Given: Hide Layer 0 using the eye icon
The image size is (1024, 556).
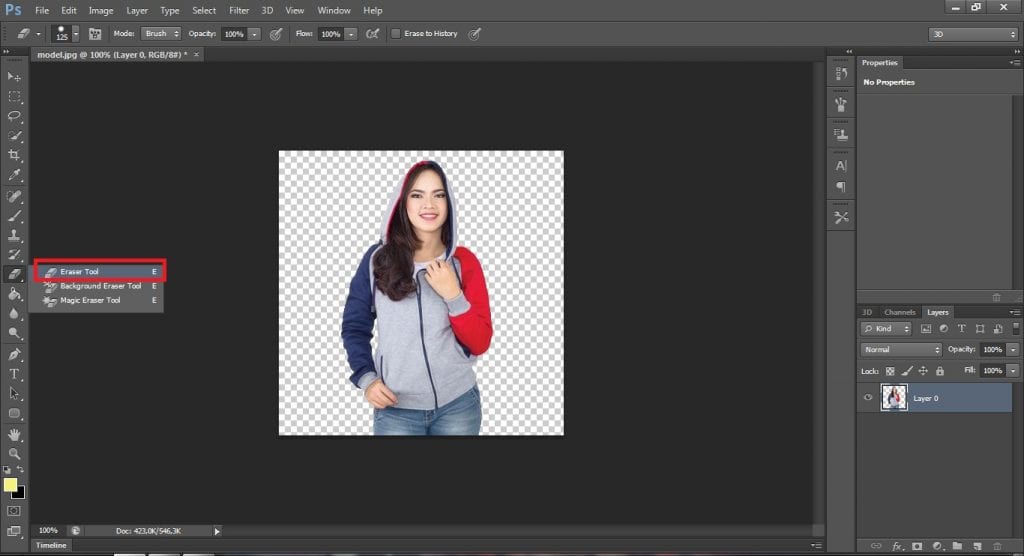Looking at the screenshot, I should (x=868, y=398).
